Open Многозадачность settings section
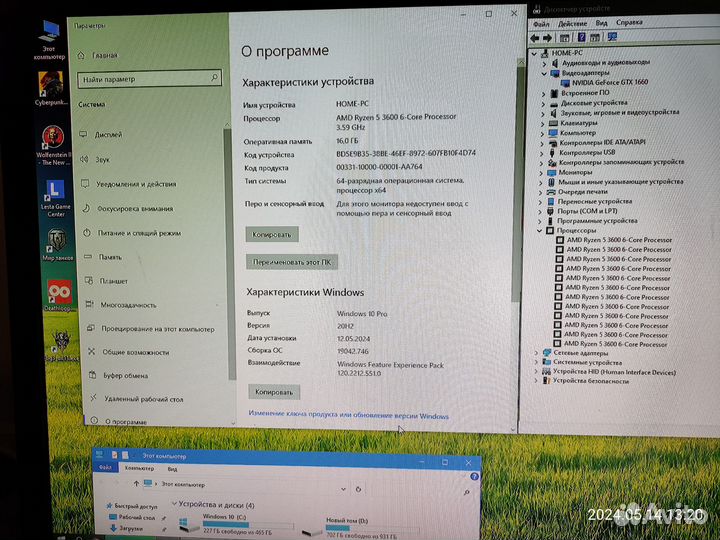This screenshot has height=540, width=720. (121, 305)
